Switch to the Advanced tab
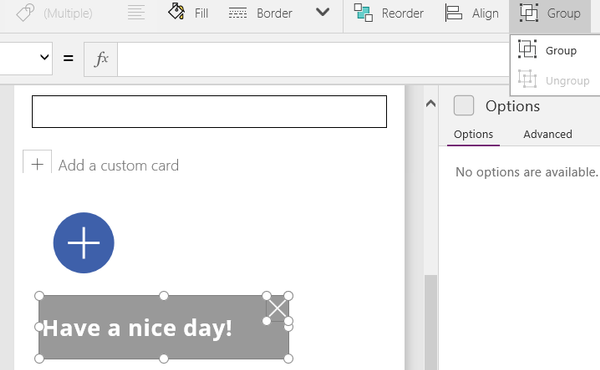 pyautogui.click(x=548, y=134)
